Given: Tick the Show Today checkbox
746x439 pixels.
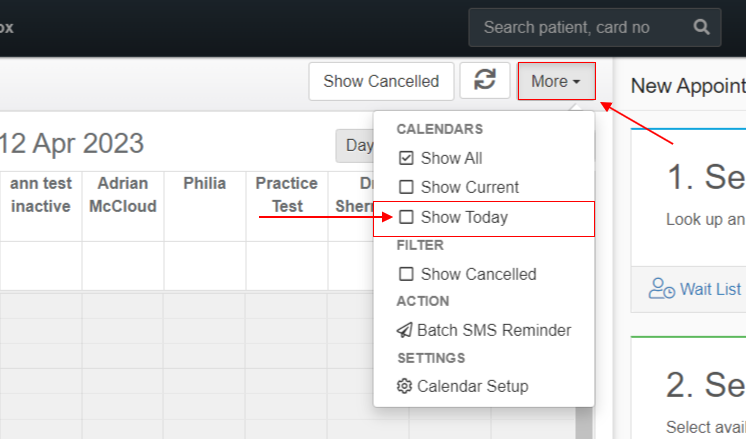Looking at the screenshot, I should (406, 217).
